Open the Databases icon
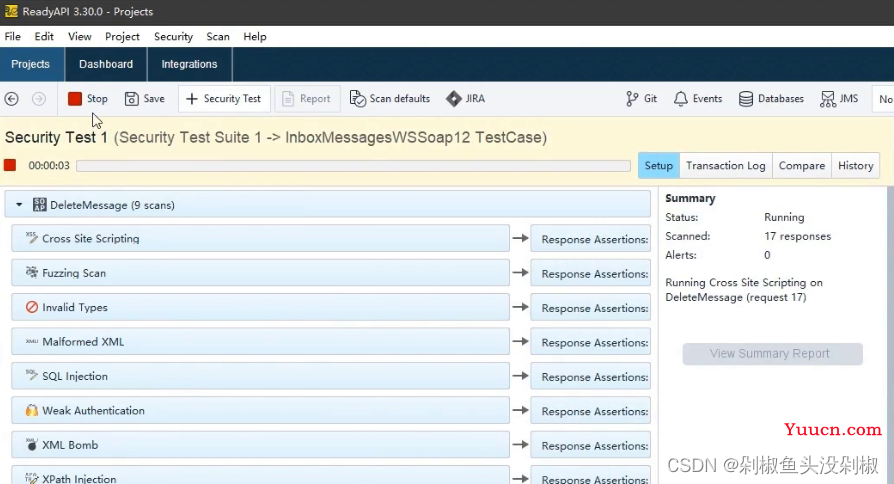 745,99
